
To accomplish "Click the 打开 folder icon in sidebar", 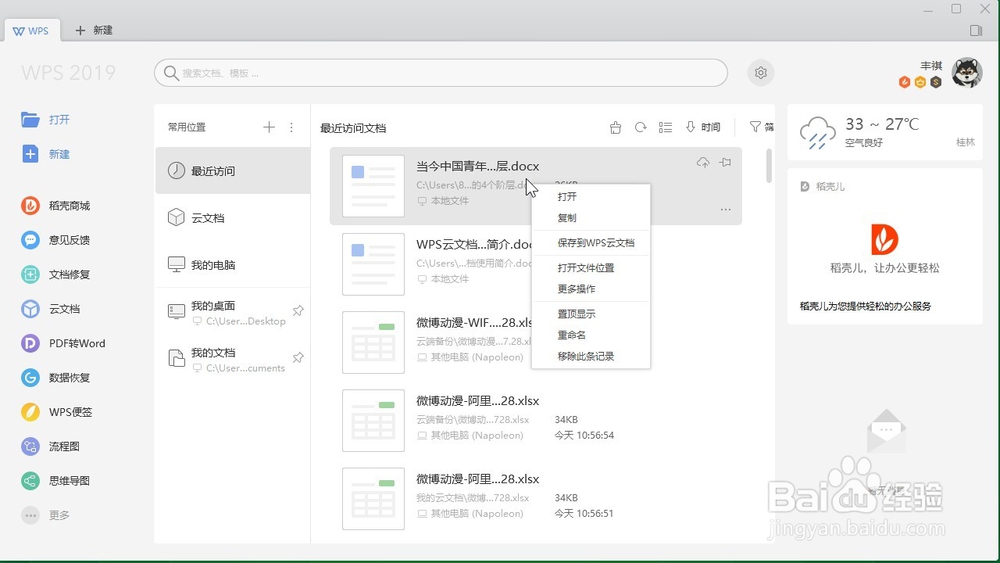I will click(x=30, y=119).
